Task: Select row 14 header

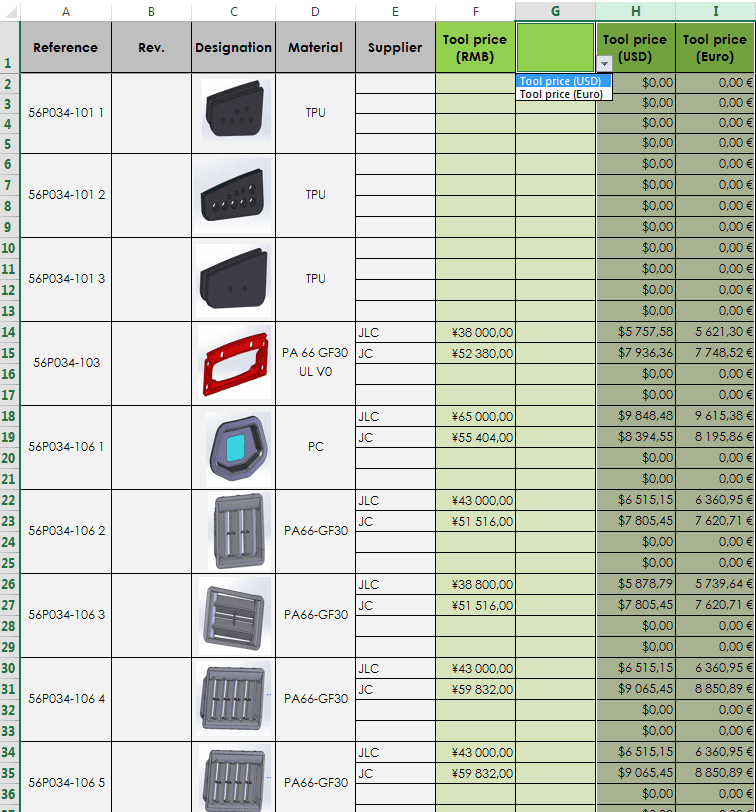Action: point(9,332)
